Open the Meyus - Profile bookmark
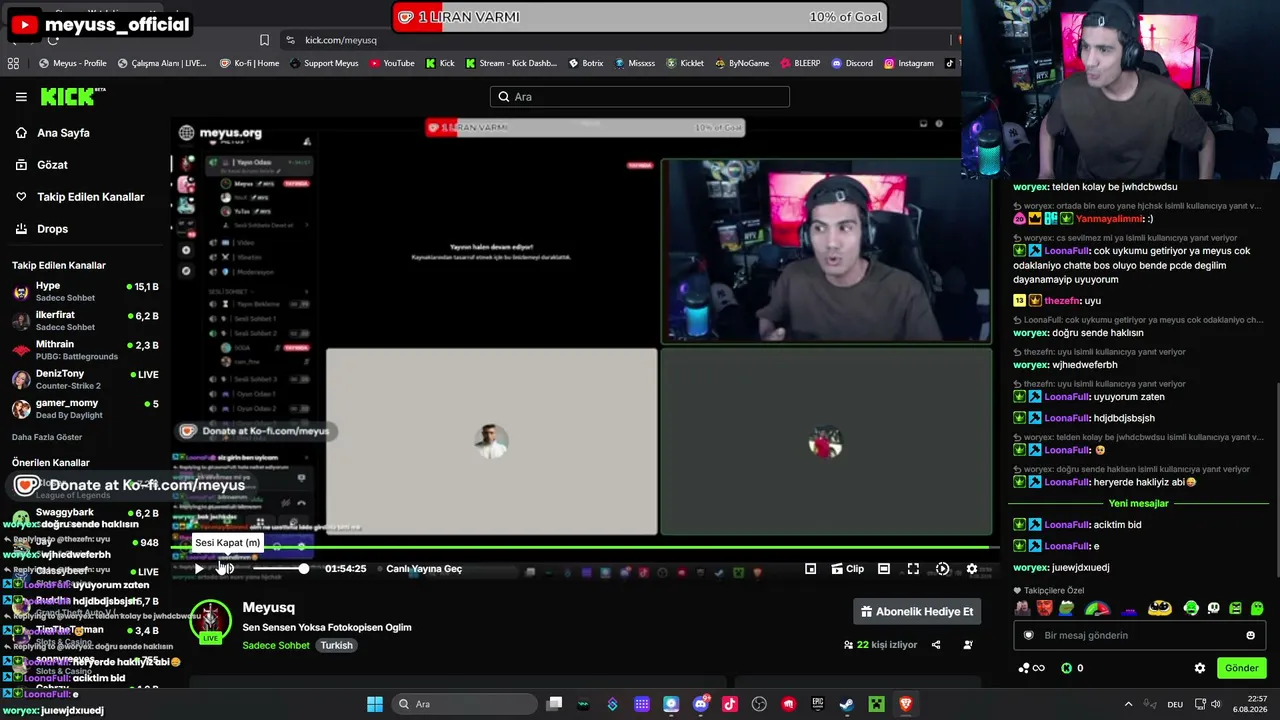 73,63
